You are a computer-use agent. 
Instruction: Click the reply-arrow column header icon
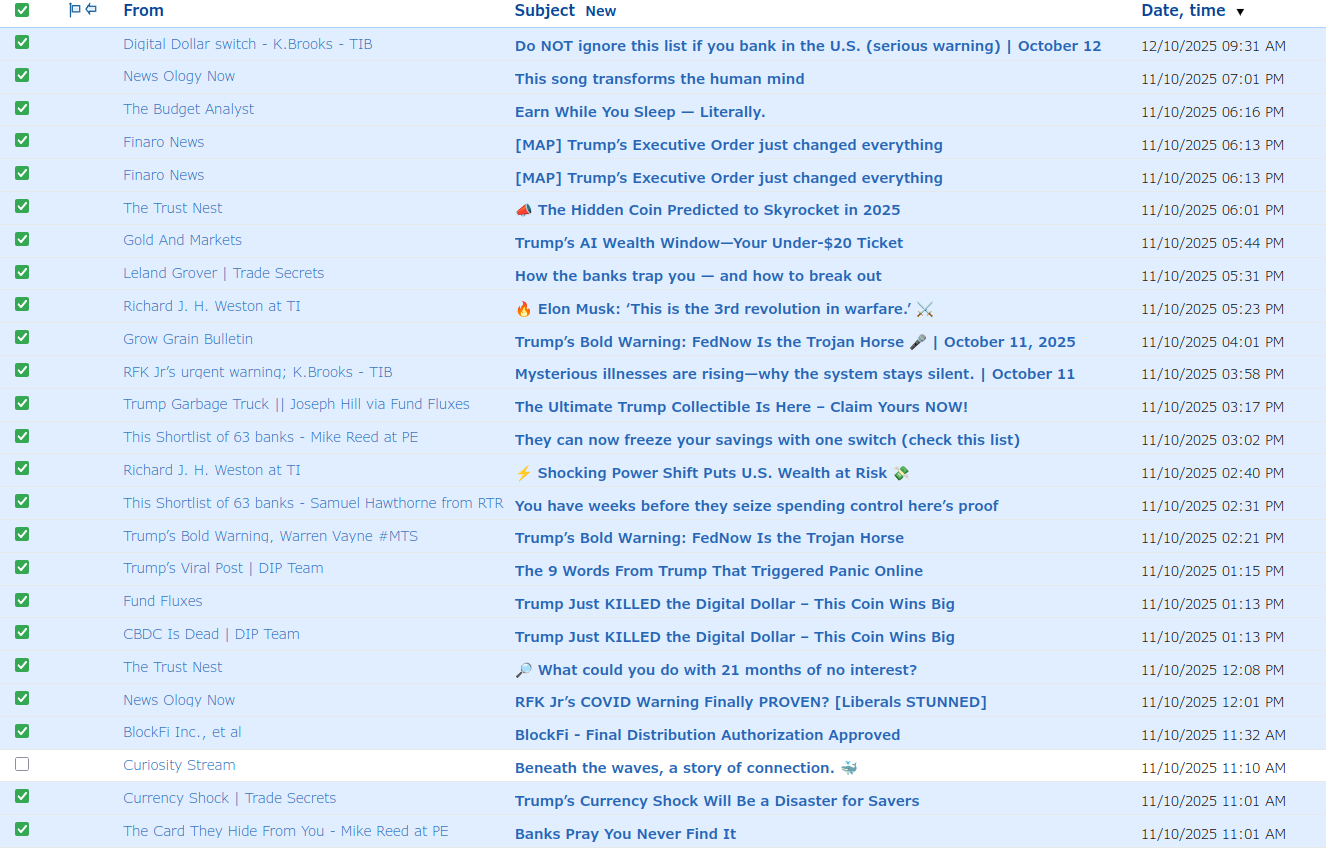click(x=91, y=10)
